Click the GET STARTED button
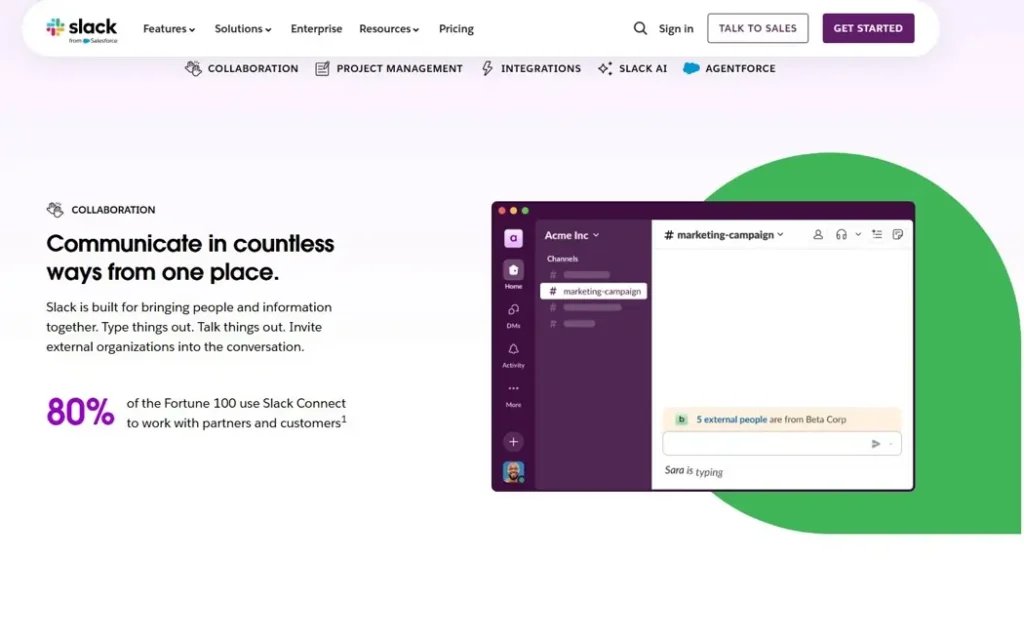The width and height of the screenshot is (1024, 640). [x=868, y=28]
